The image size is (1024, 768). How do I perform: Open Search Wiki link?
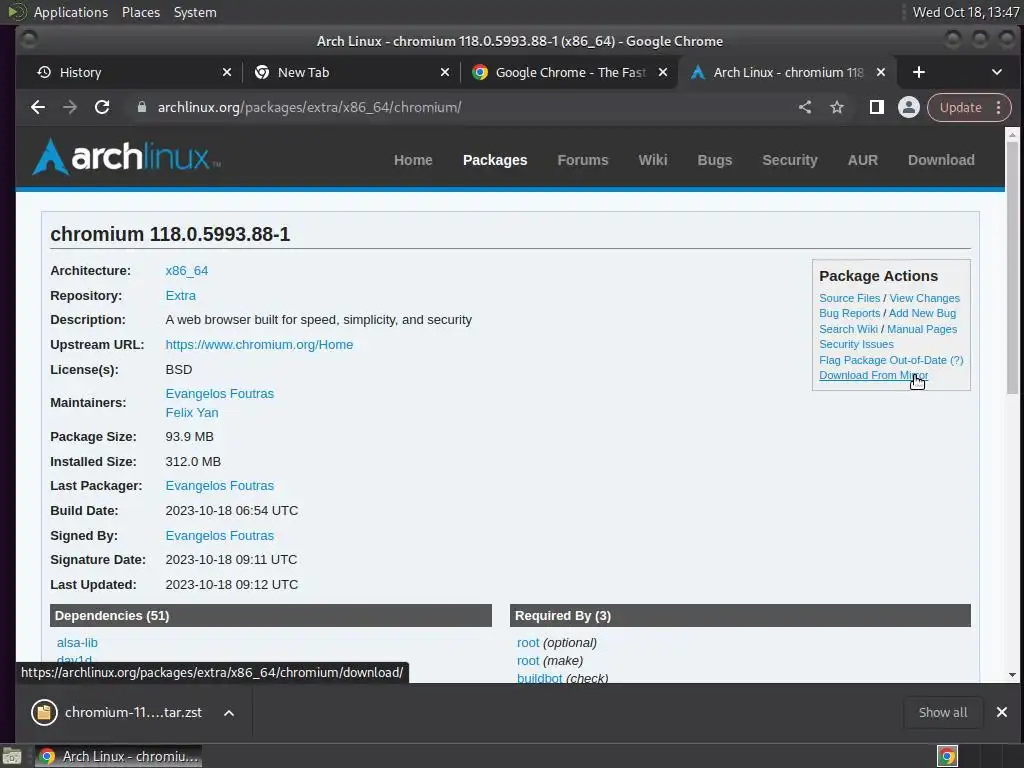click(848, 329)
